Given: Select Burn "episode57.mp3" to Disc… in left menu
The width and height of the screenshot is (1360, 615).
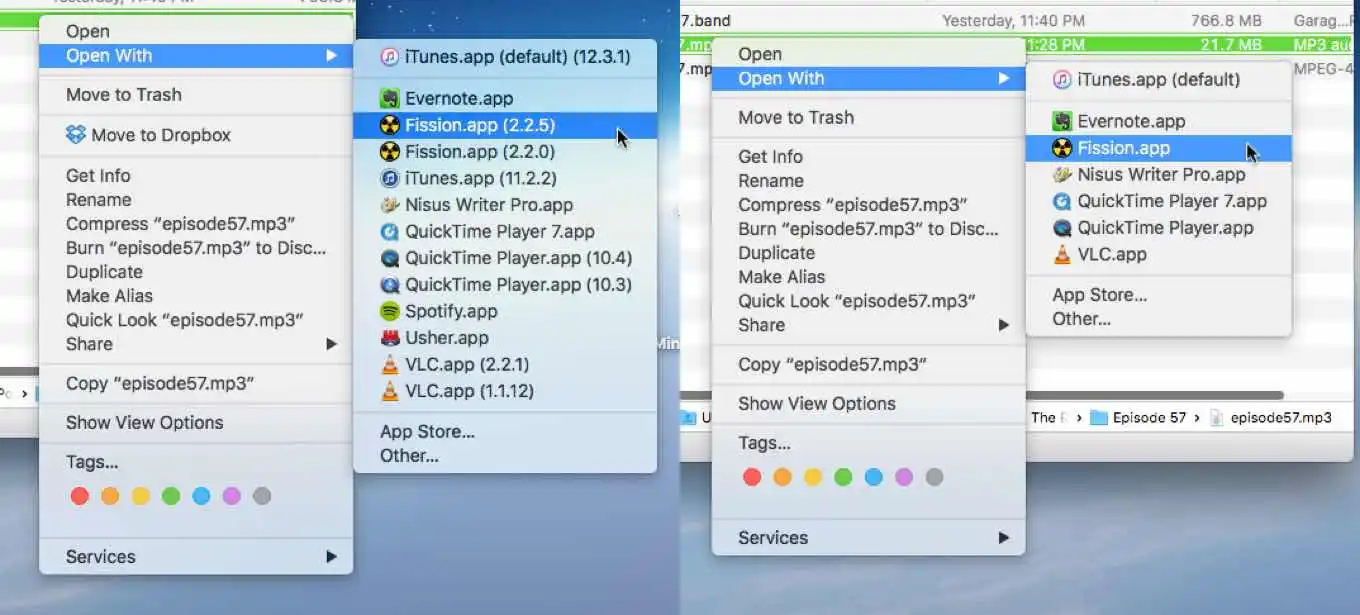Looking at the screenshot, I should (196, 248).
